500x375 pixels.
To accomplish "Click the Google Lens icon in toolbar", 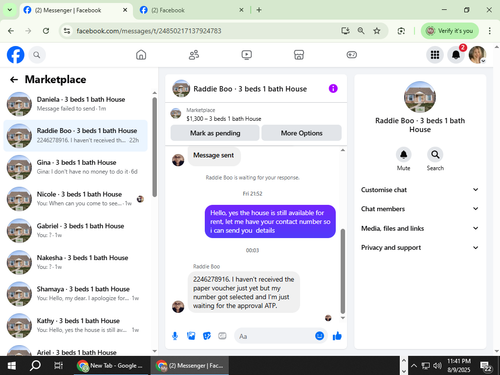I will pos(401,31).
